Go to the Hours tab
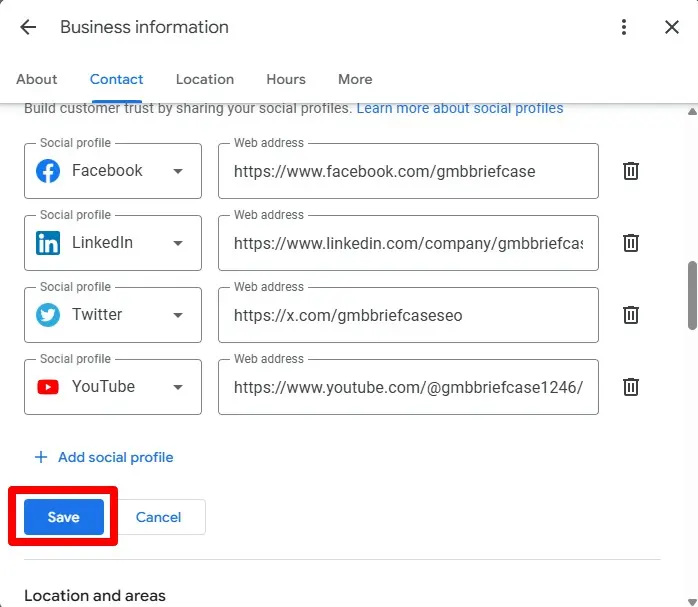 click(x=285, y=79)
